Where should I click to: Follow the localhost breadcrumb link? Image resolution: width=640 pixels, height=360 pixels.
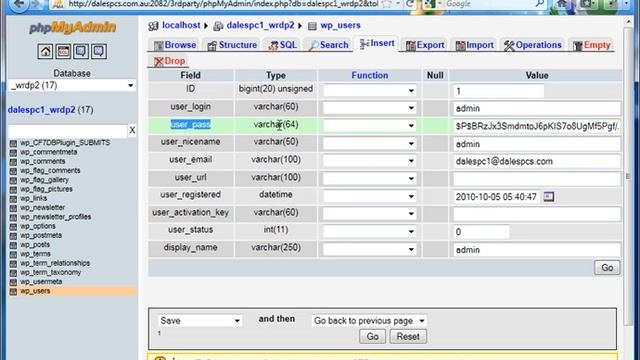click(181, 25)
